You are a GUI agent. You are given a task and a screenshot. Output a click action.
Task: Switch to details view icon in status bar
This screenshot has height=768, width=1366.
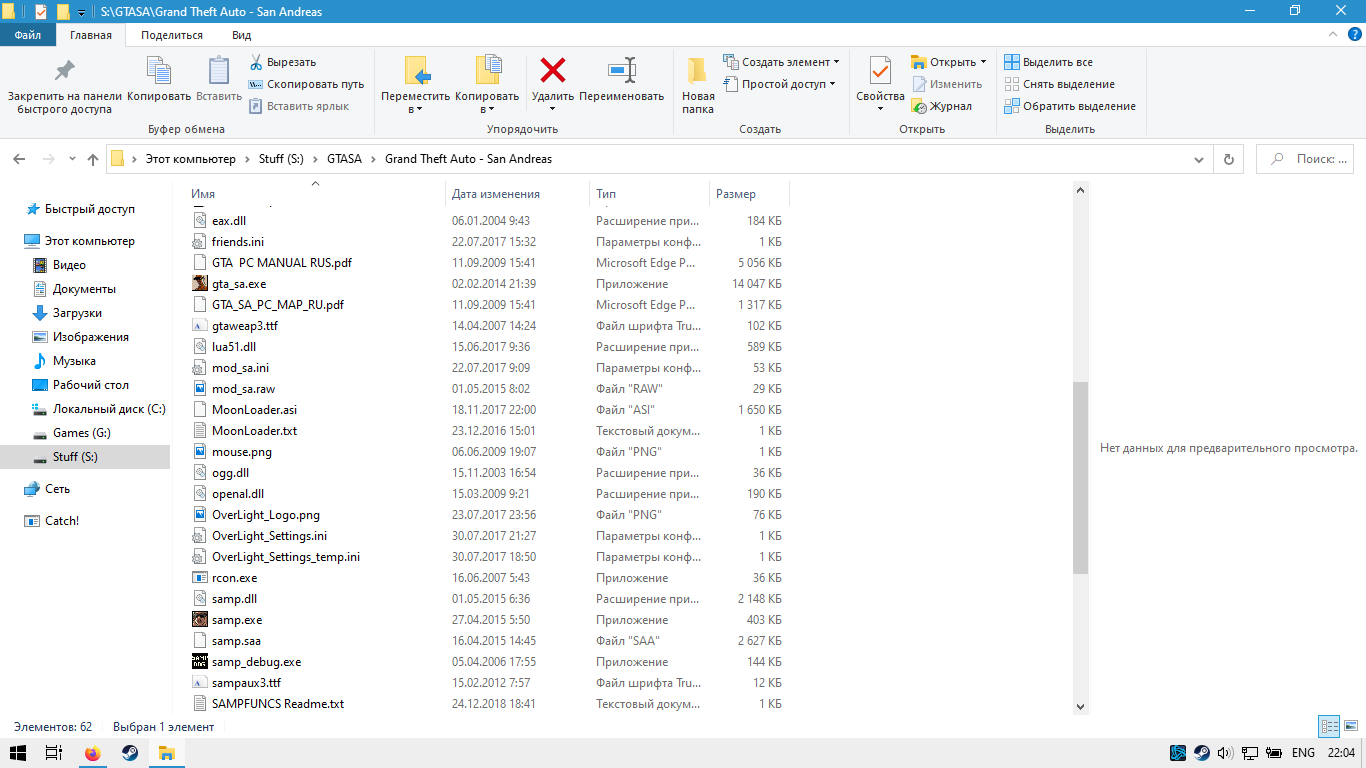point(1329,727)
